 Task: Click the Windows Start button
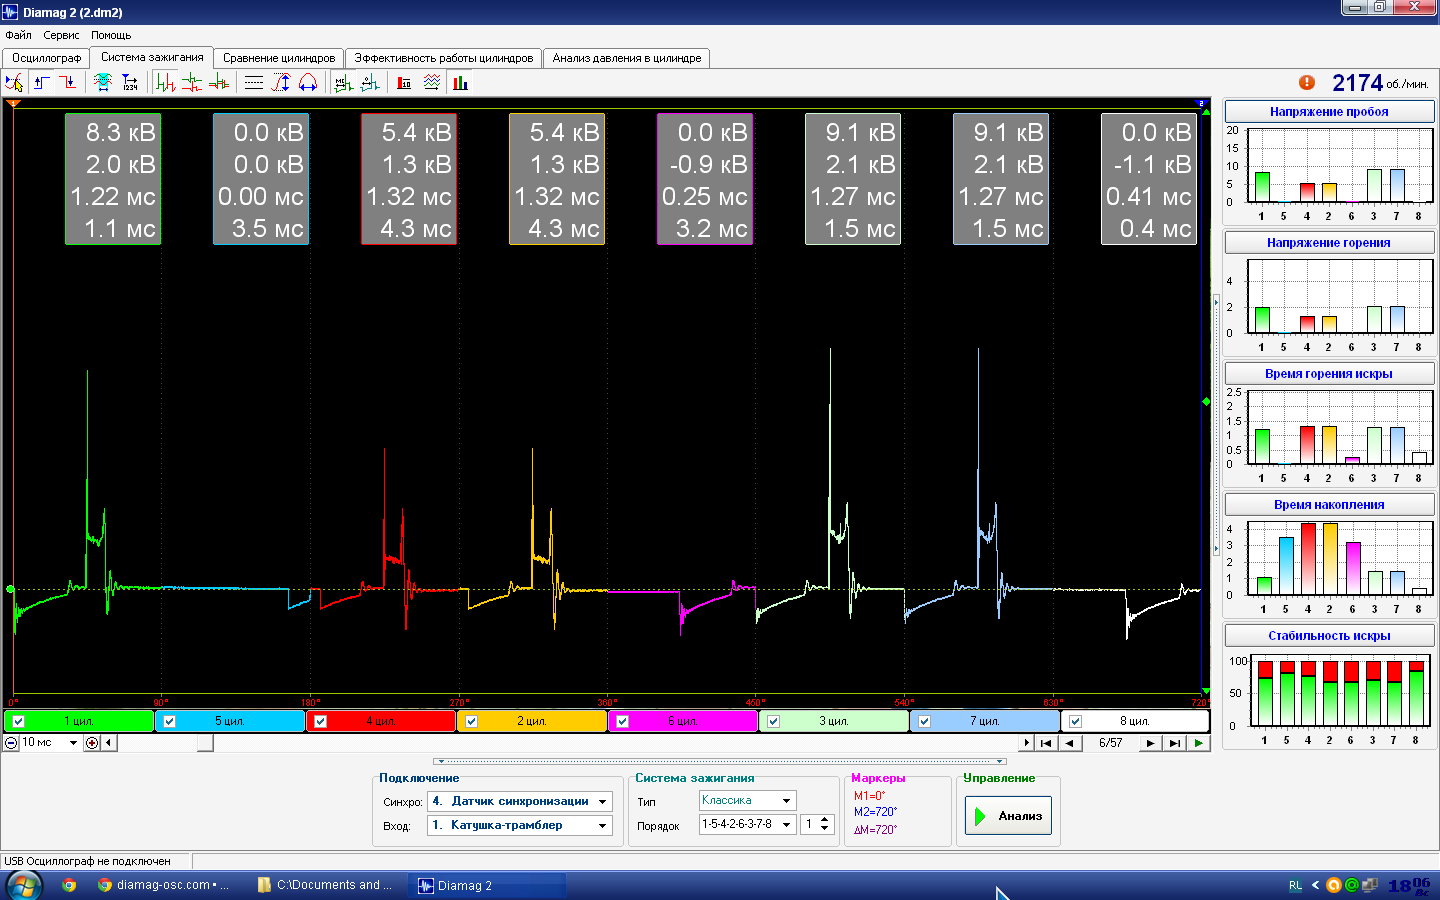tap(24, 885)
